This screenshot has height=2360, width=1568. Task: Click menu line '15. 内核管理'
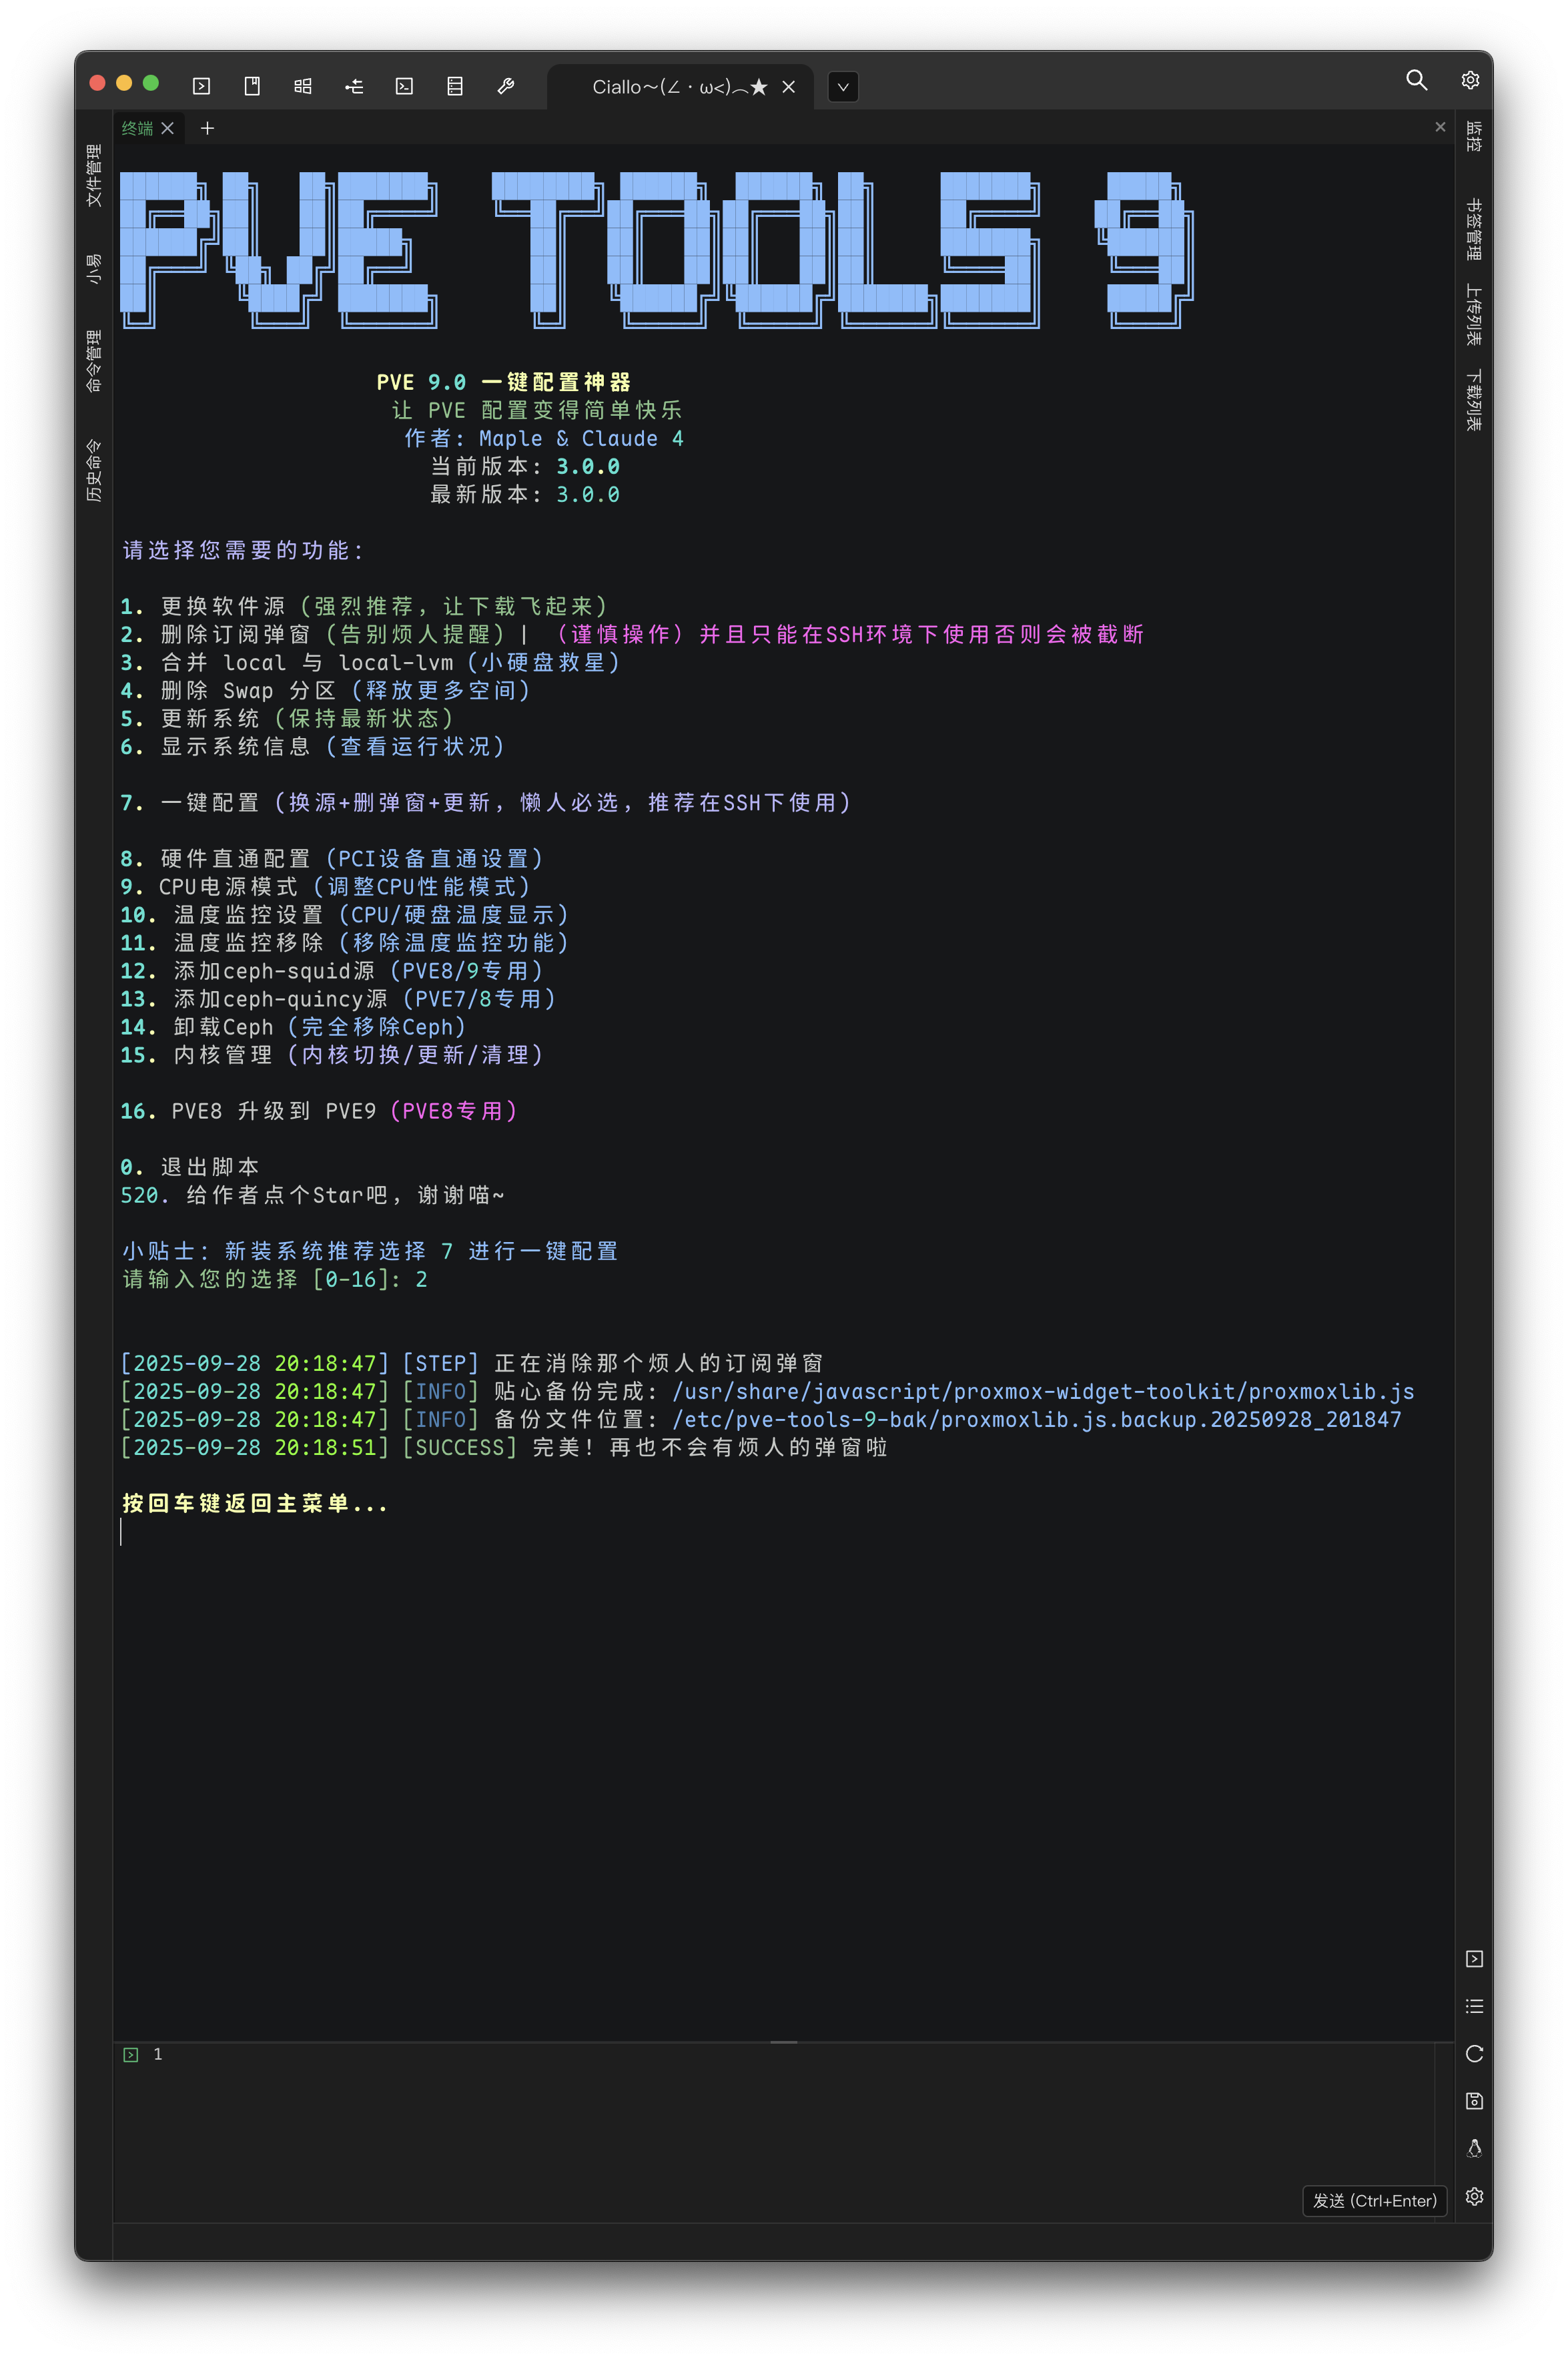[332, 1055]
